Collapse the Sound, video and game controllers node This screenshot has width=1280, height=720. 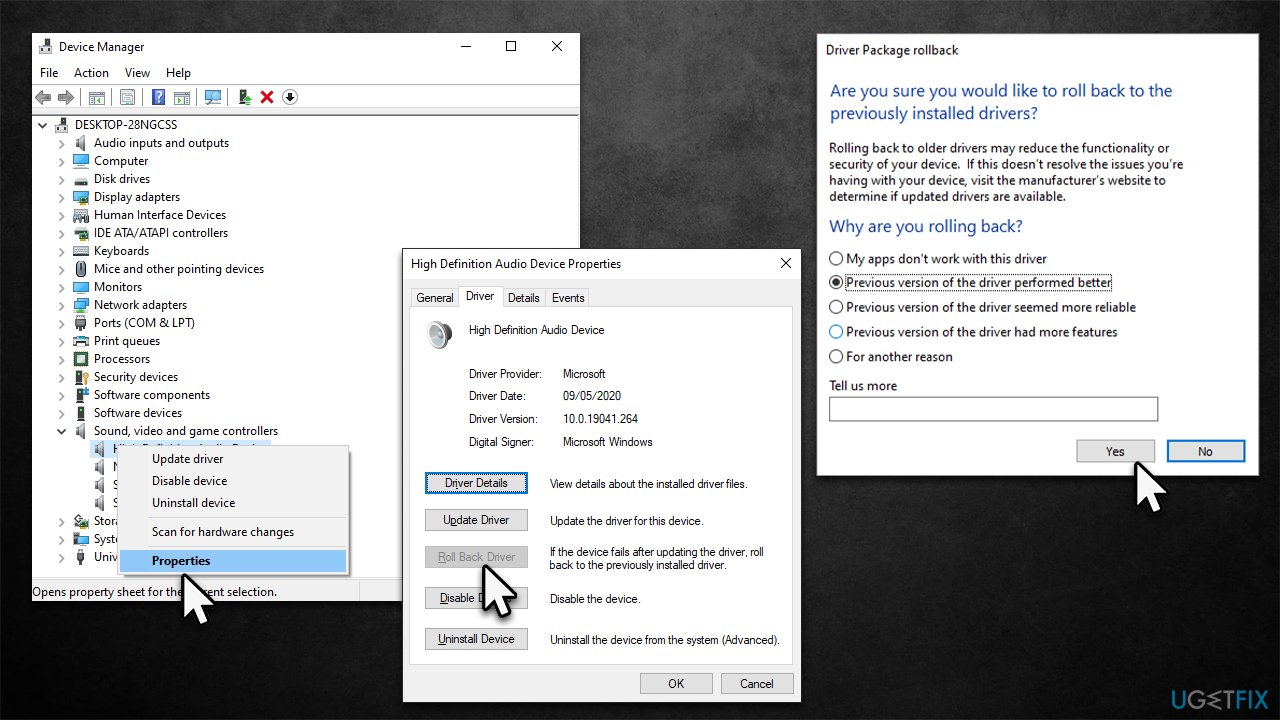tap(63, 430)
